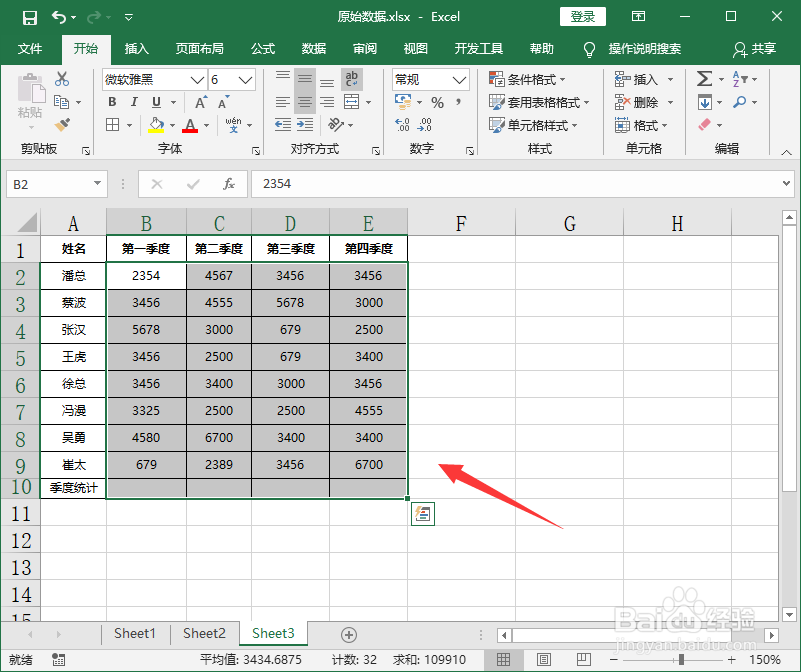This screenshot has width=801, height=672.
Task: Click the Accounting Number Format icon
Action: 403,102
